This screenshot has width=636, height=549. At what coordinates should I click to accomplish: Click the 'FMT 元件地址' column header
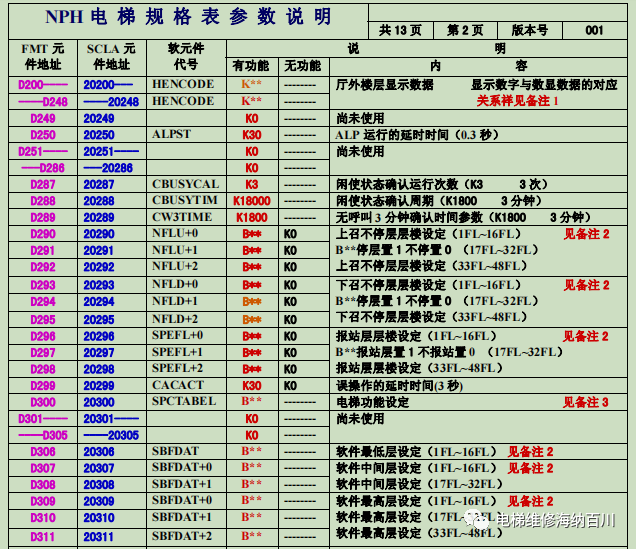(43, 57)
